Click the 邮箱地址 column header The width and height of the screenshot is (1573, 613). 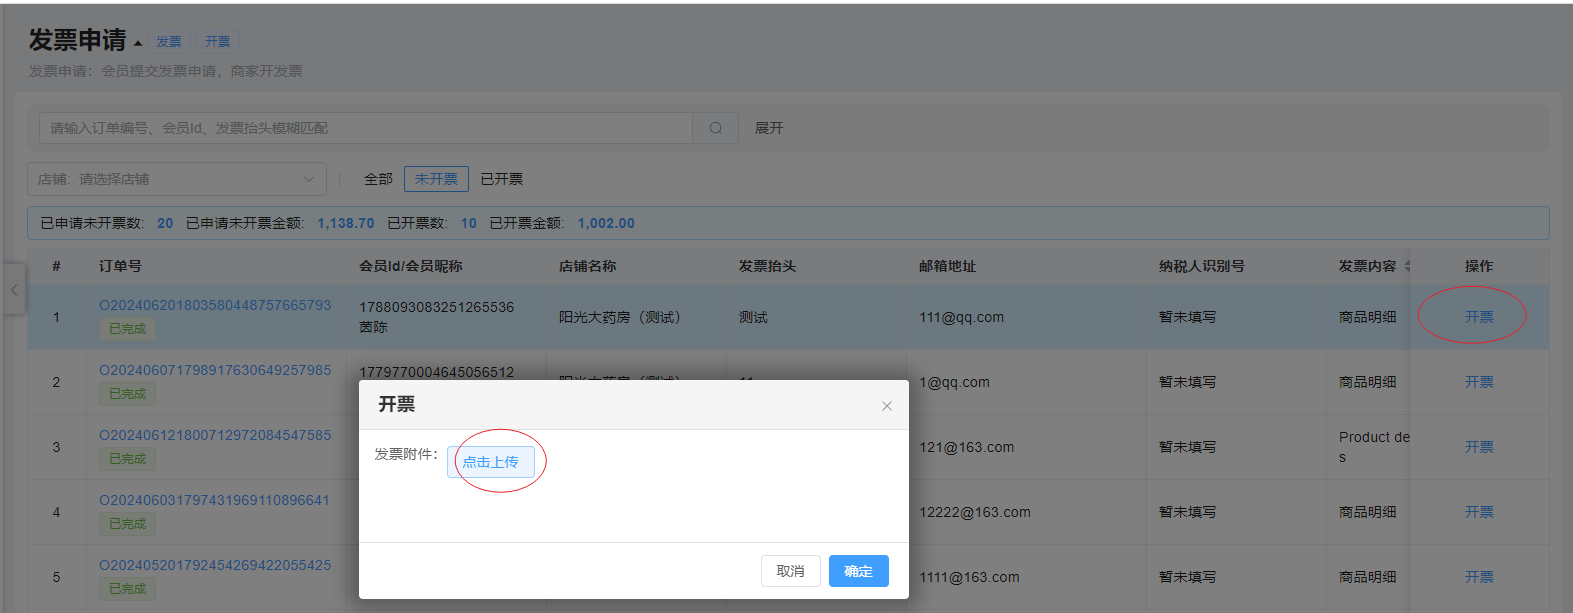point(947,266)
